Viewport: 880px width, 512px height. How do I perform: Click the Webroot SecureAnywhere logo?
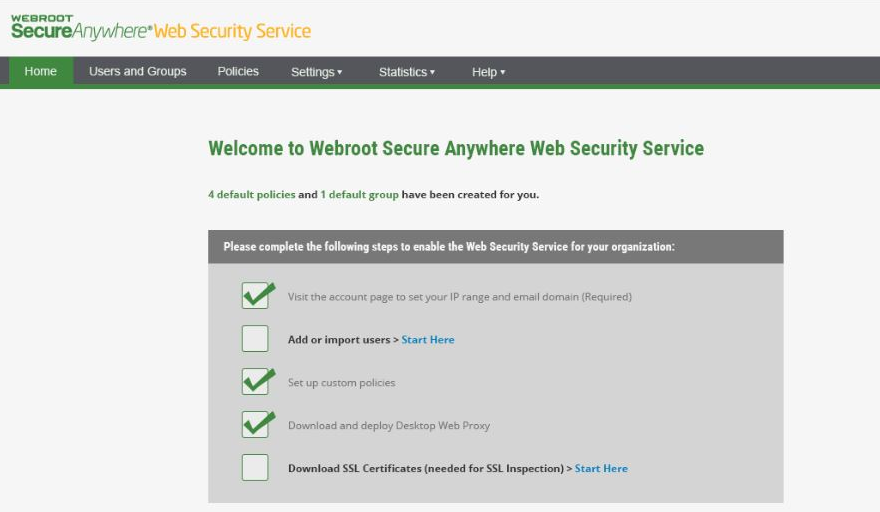coord(81,28)
